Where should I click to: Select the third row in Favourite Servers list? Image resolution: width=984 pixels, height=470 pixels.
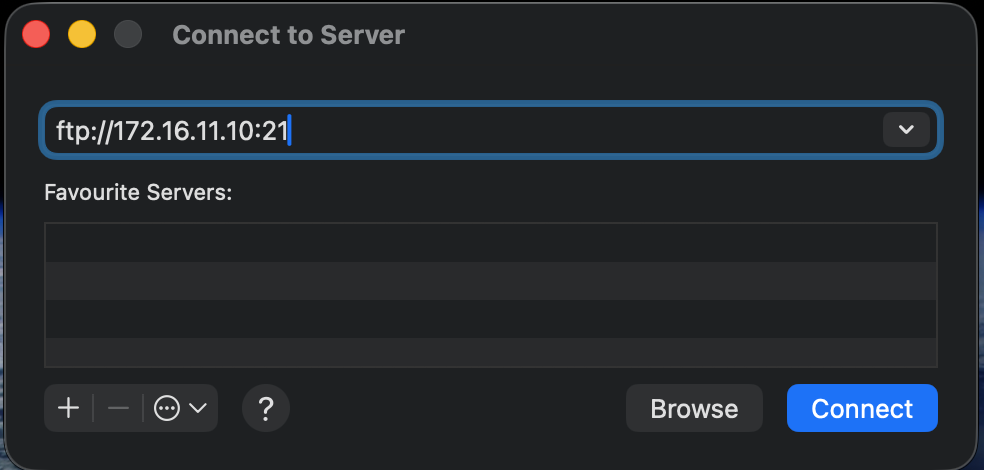pos(490,319)
